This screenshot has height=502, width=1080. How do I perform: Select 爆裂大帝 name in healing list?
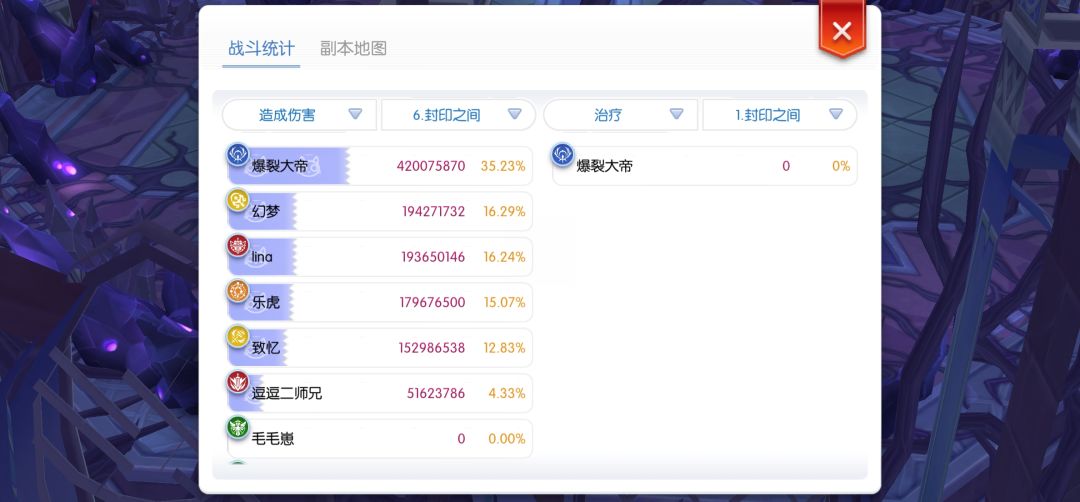pyautogui.click(x=604, y=166)
